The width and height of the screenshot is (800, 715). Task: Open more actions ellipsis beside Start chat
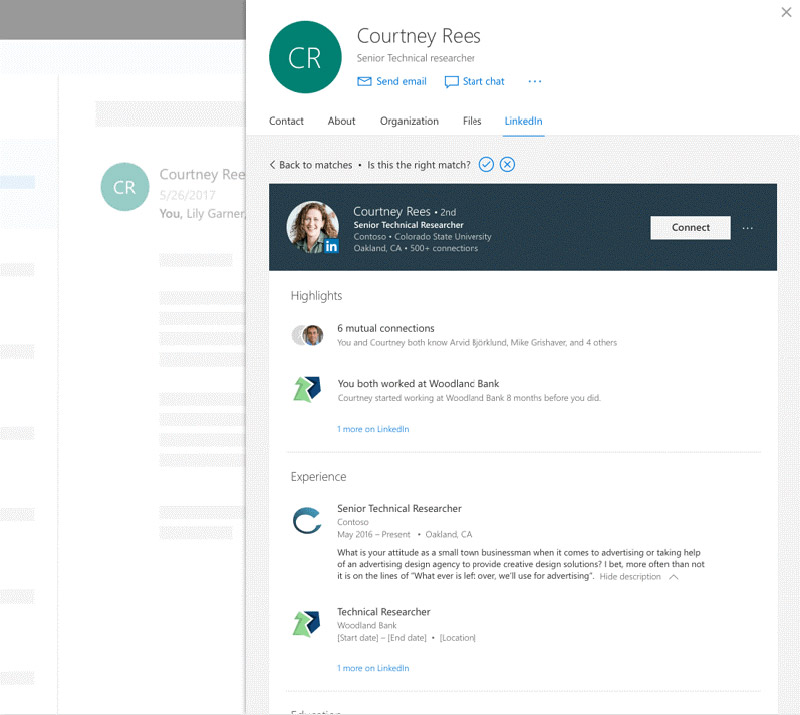[x=535, y=82]
